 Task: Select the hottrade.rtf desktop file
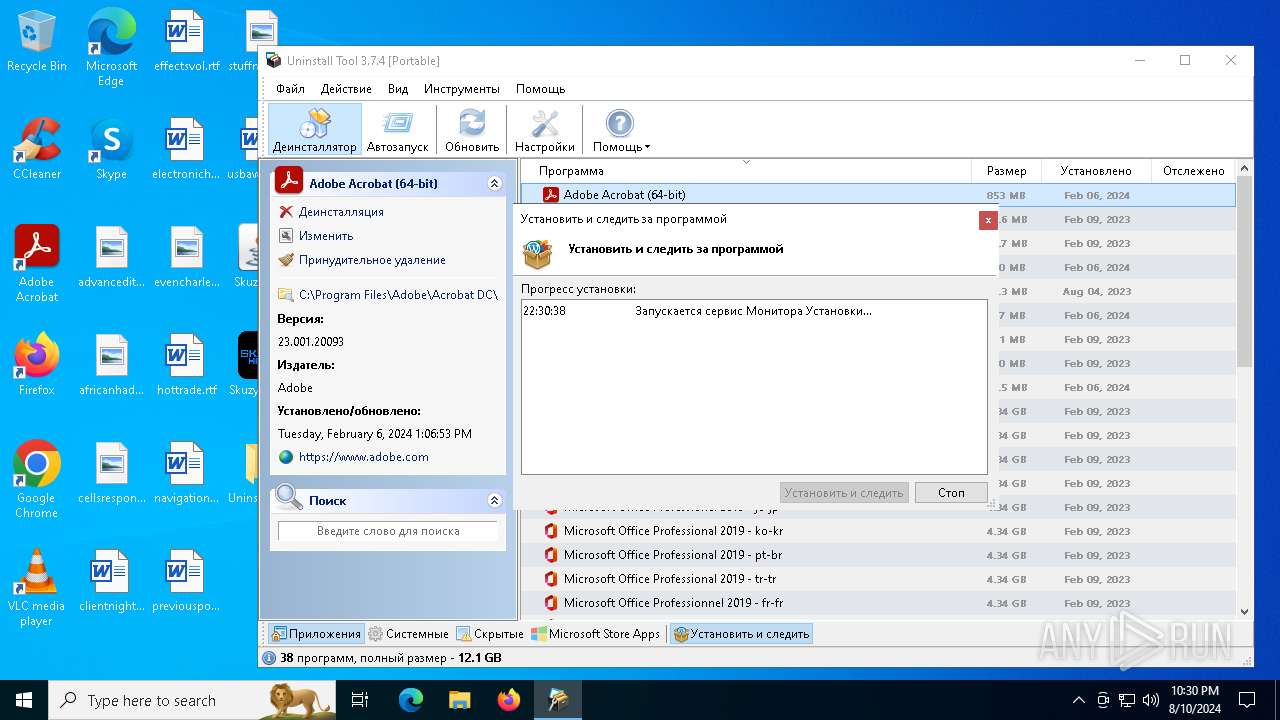click(186, 365)
